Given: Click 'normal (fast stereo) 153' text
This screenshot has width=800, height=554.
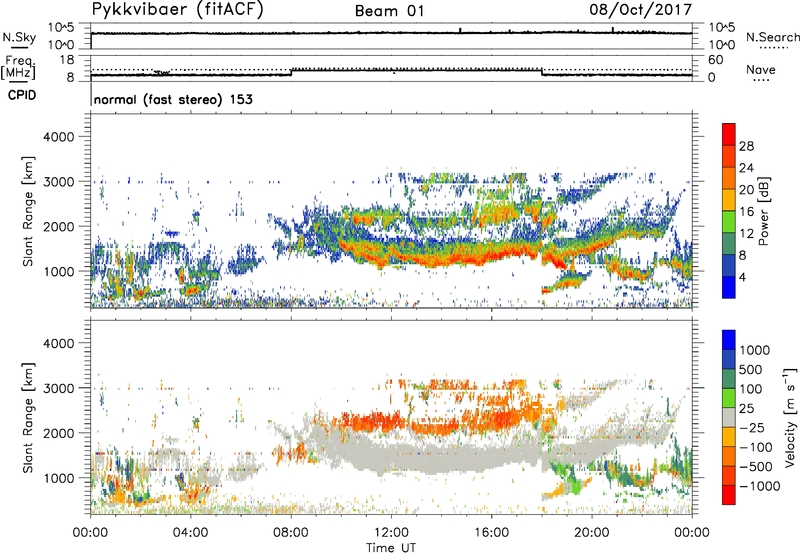Looking at the screenshot, I should point(173,99).
